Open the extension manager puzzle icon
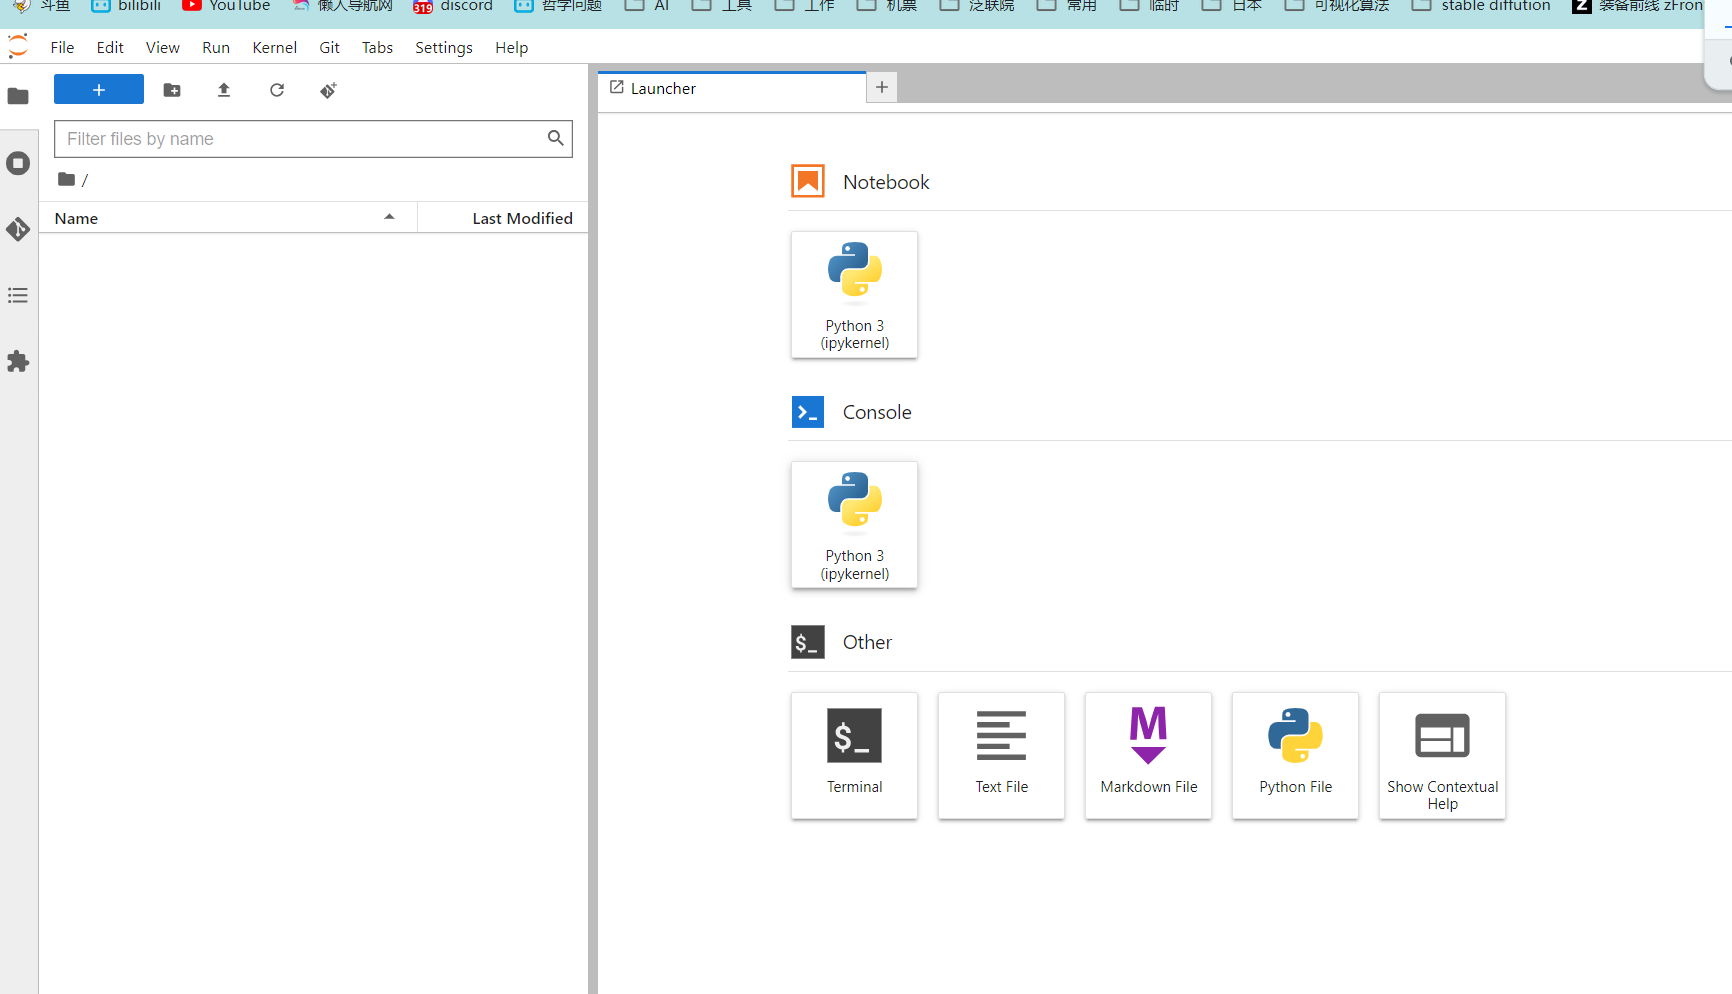Viewport: 1732px width, 994px height. coord(18,361)
